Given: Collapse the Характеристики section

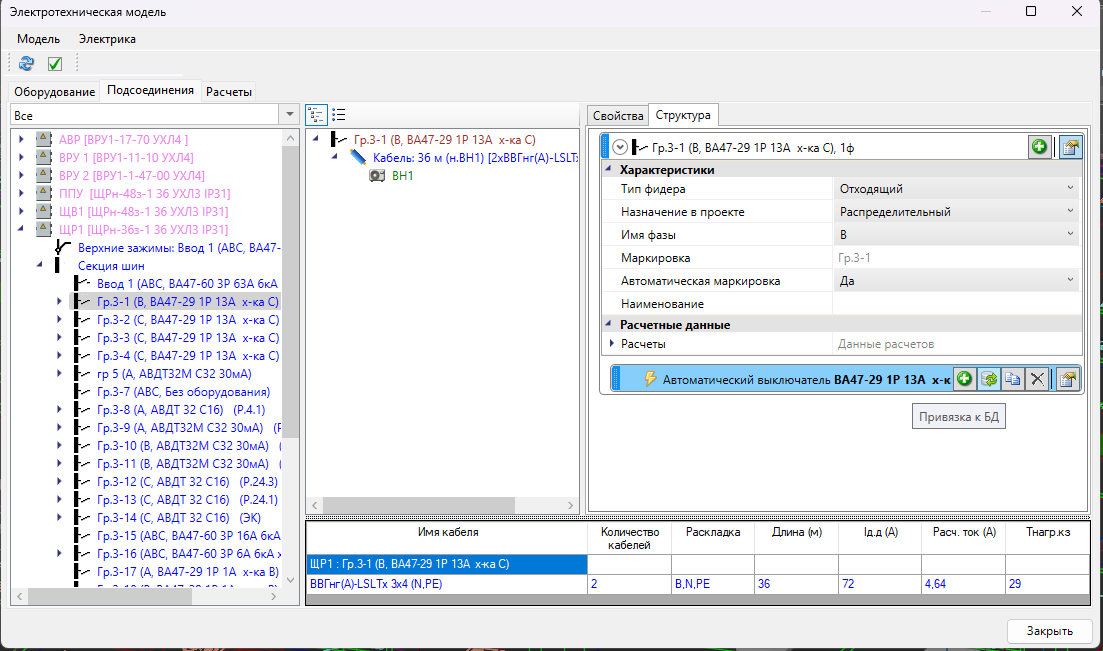Looking at the screenshot, I should coord(608,170).
